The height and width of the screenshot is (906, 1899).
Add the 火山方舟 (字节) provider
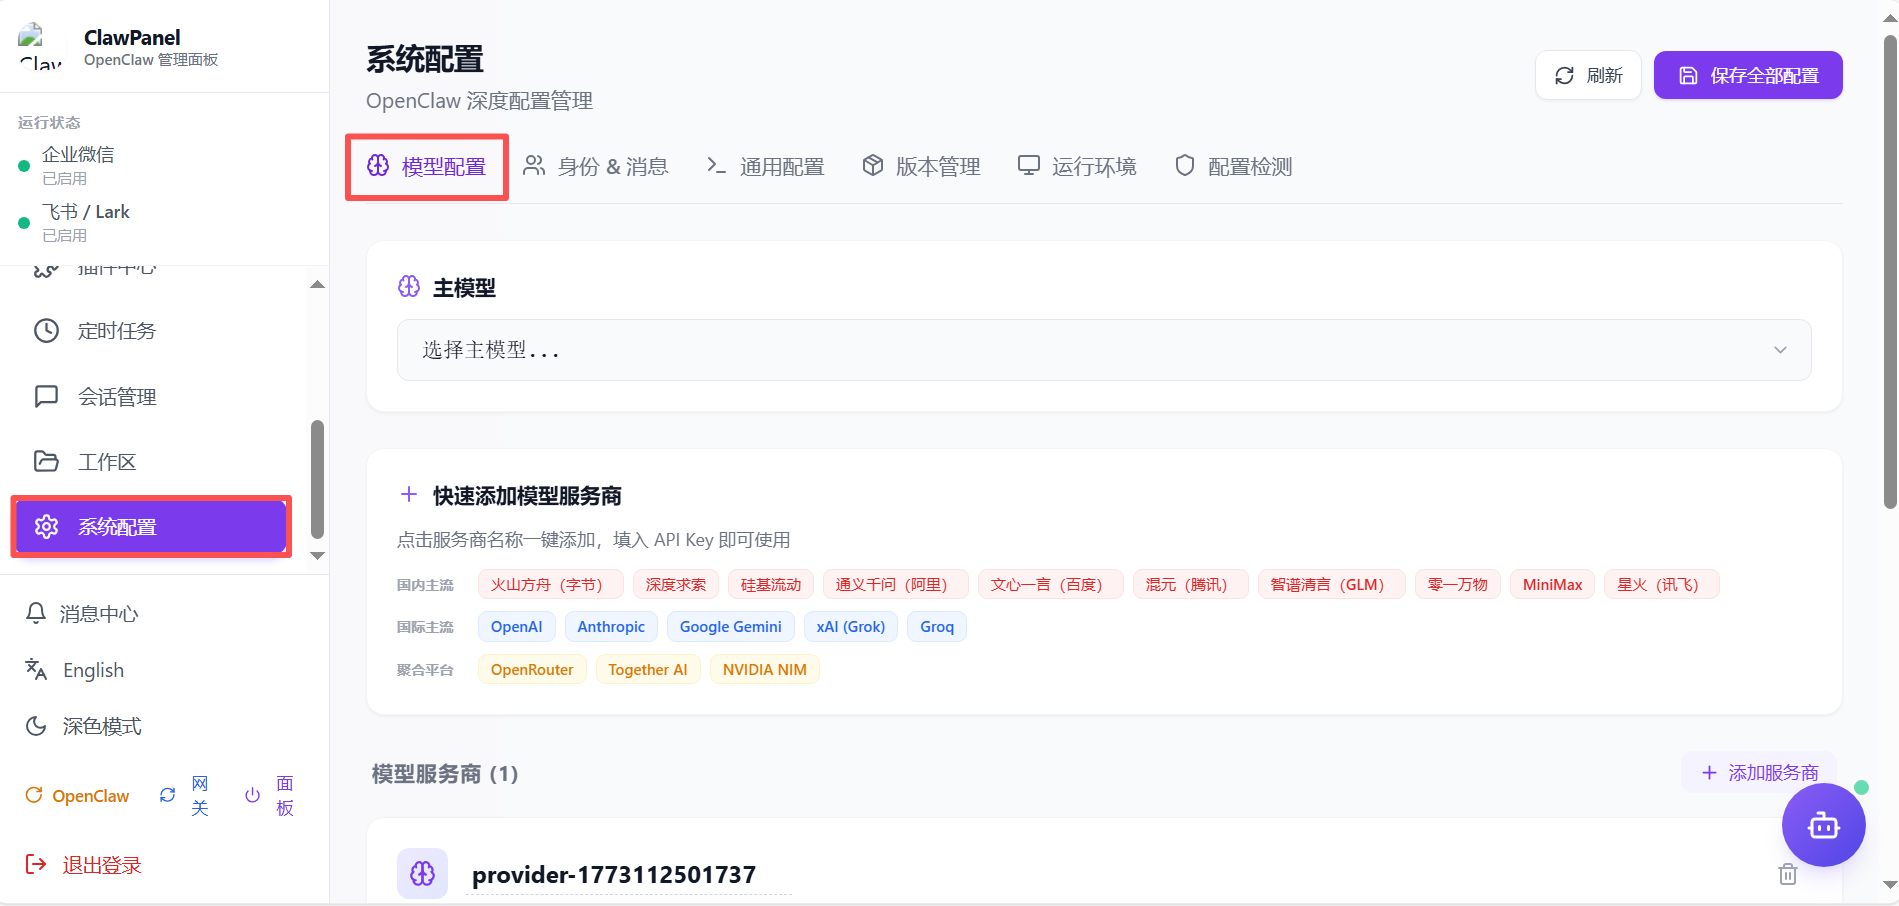click(x=550, y=585)
